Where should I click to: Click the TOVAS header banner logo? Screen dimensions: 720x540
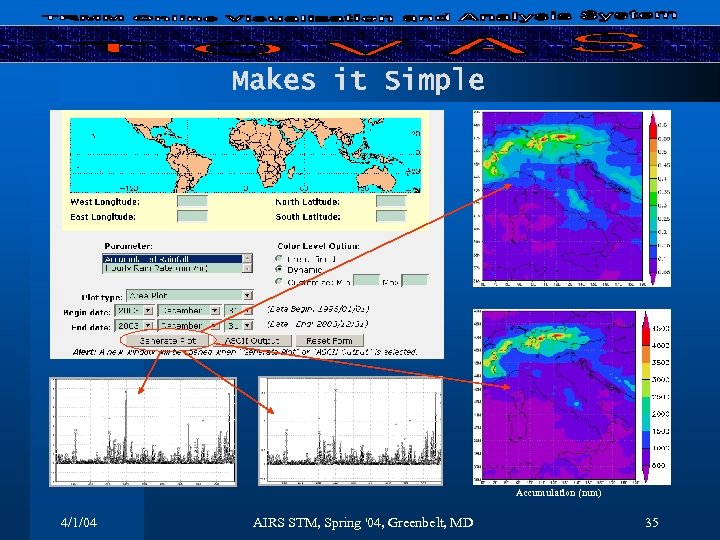pyautogui.click(x=360, y=45)
